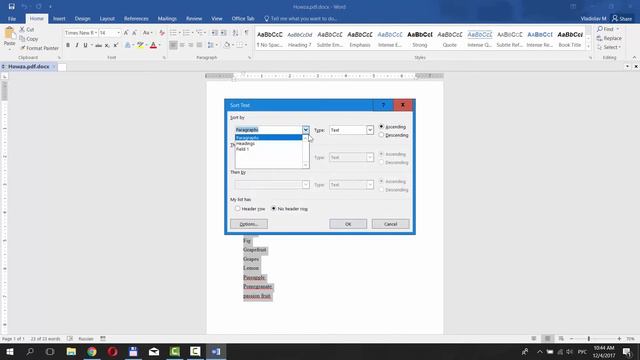Click the Copy icon in the ribbon

tap(22, 39)
